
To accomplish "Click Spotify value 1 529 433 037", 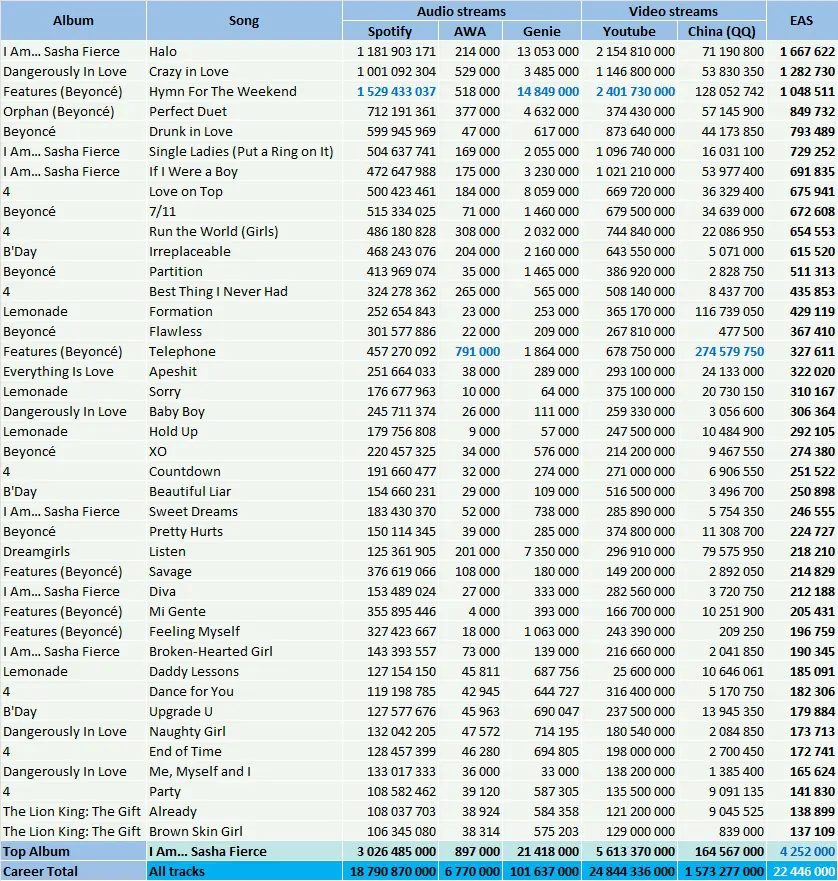I will click(x=396, y=92).
